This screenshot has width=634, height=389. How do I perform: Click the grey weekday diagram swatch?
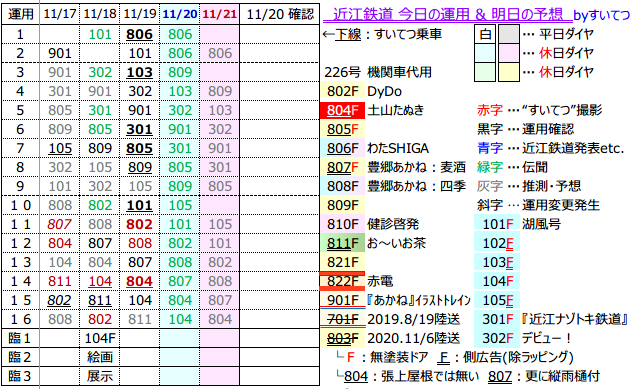509,34
